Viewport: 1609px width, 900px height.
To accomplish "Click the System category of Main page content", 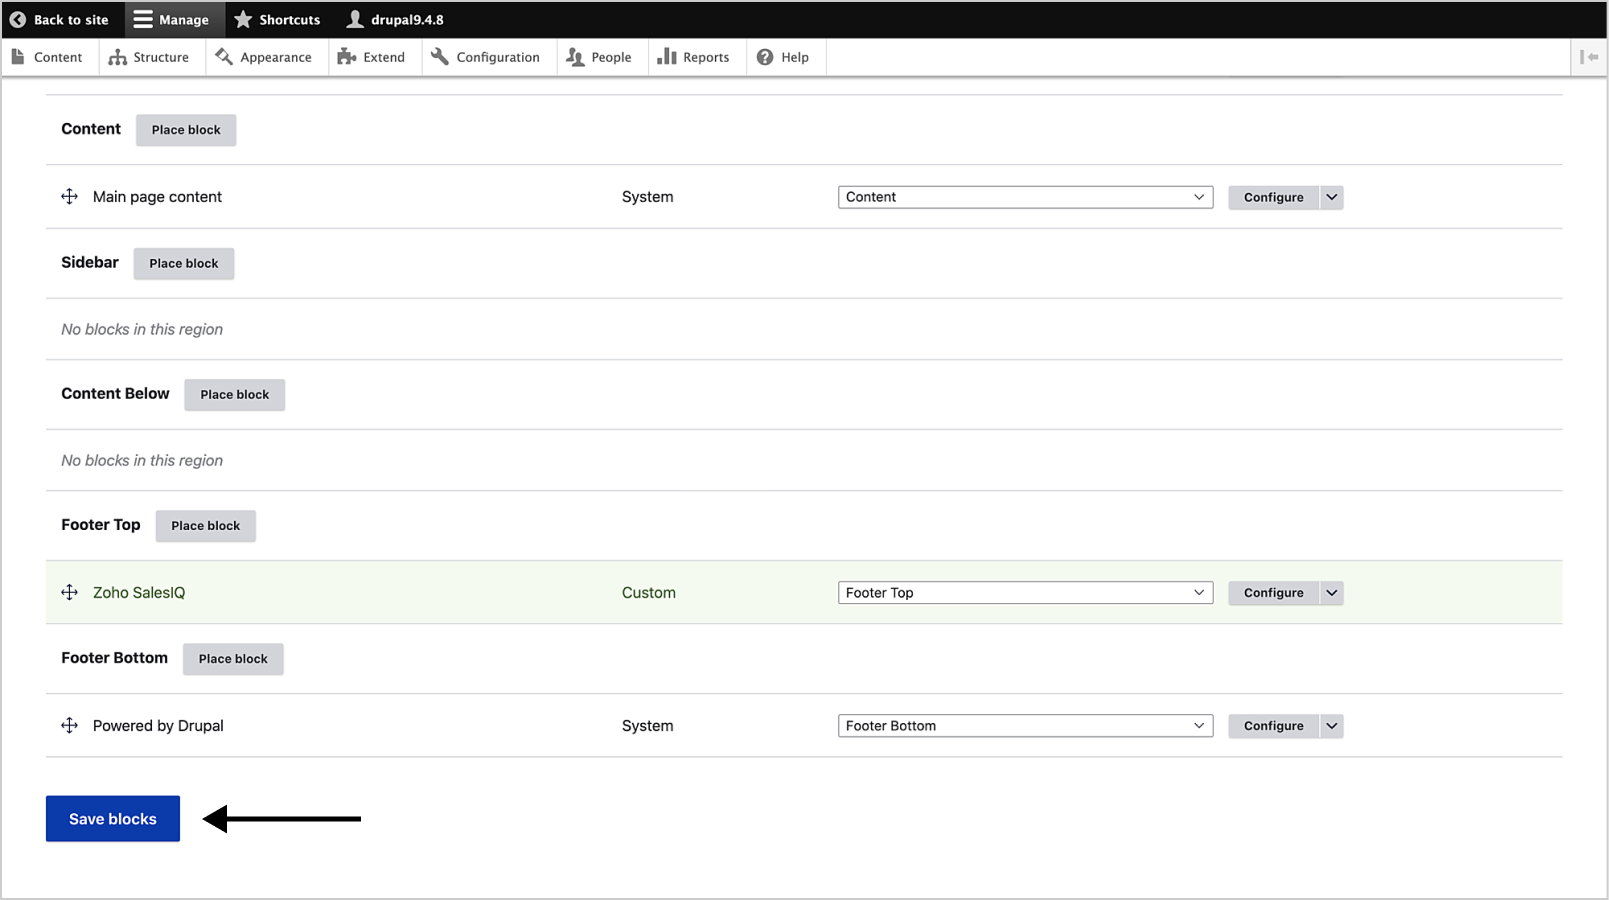I will tap(648, 197).
